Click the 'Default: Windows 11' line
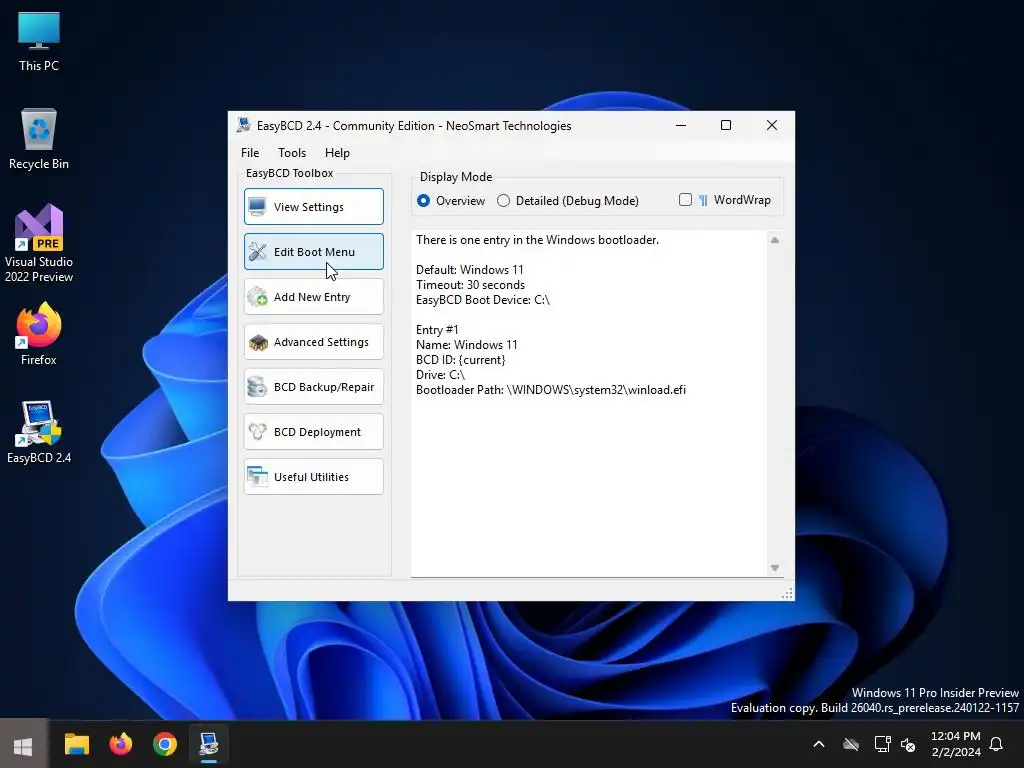The width and height of the screenshot is (1024, 768). point(470,270)
